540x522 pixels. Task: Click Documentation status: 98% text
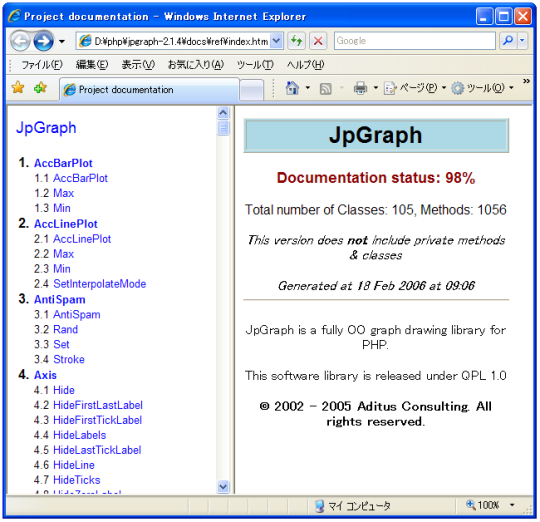tap(376, 178)
